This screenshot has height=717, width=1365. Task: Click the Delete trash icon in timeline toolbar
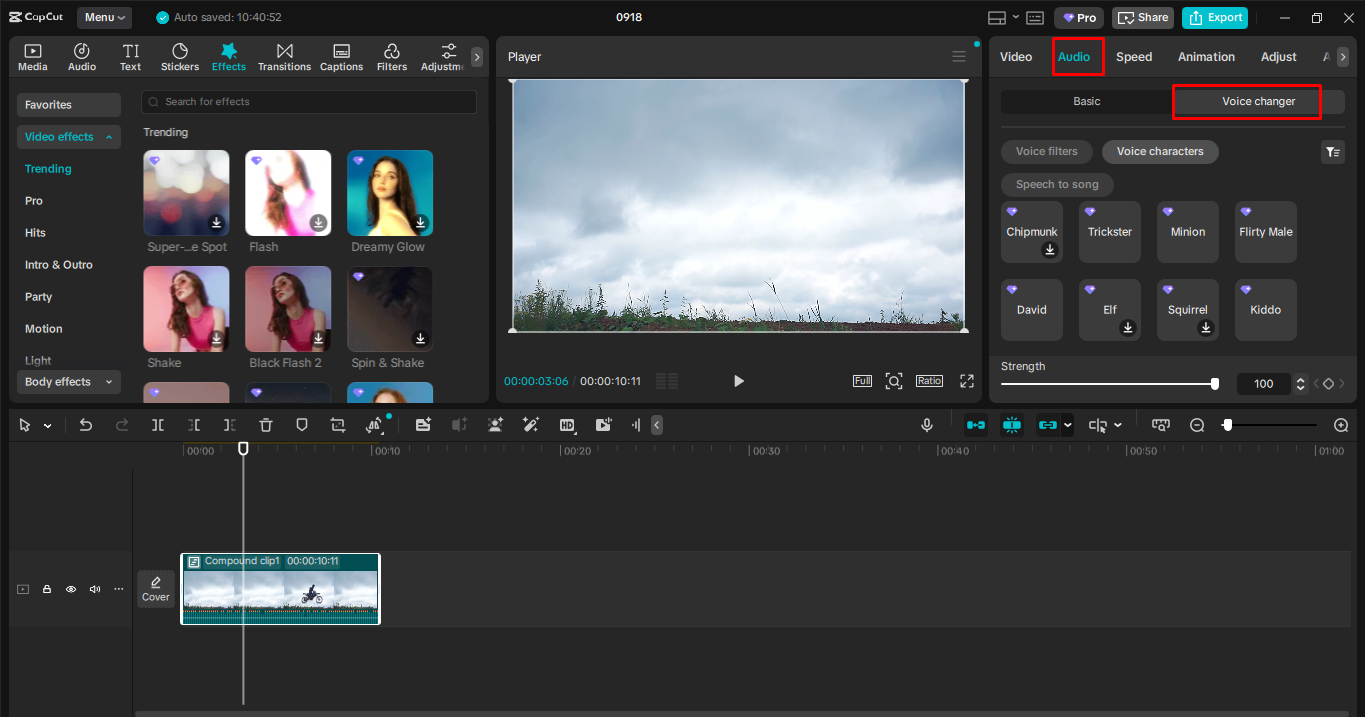[266, 425]
